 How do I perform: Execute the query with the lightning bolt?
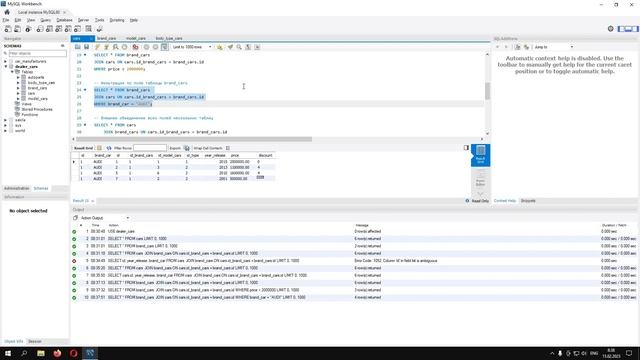(98, 47)
